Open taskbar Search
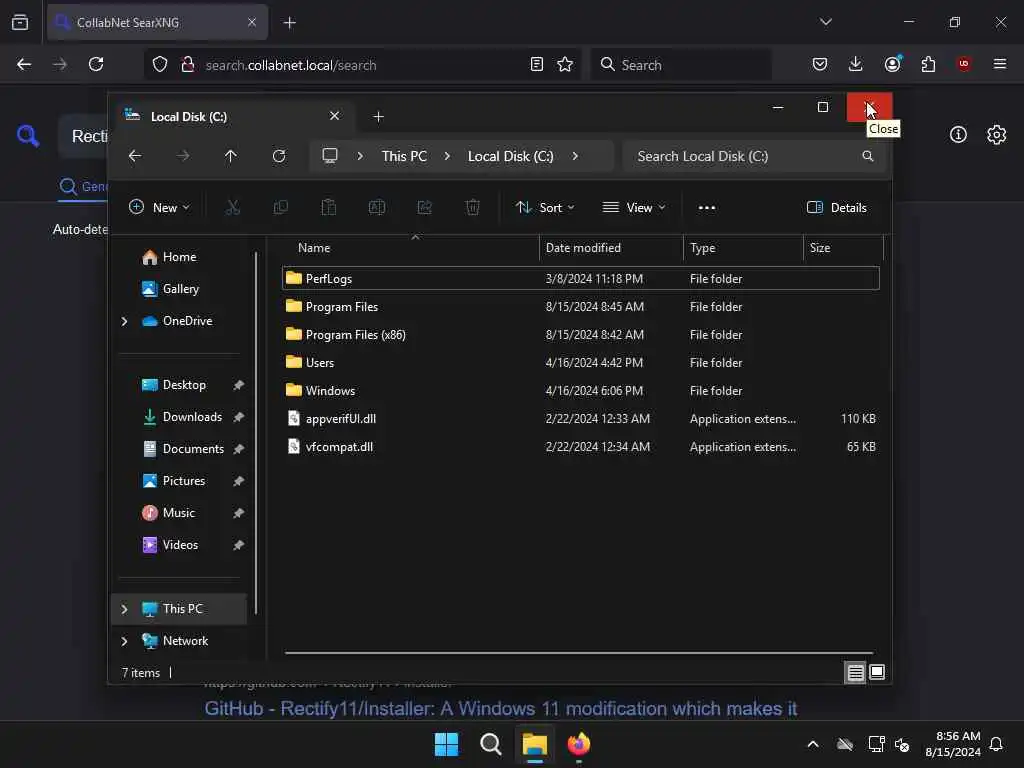The width and height of the screenshot is (1024, 768). click(490, 744)
